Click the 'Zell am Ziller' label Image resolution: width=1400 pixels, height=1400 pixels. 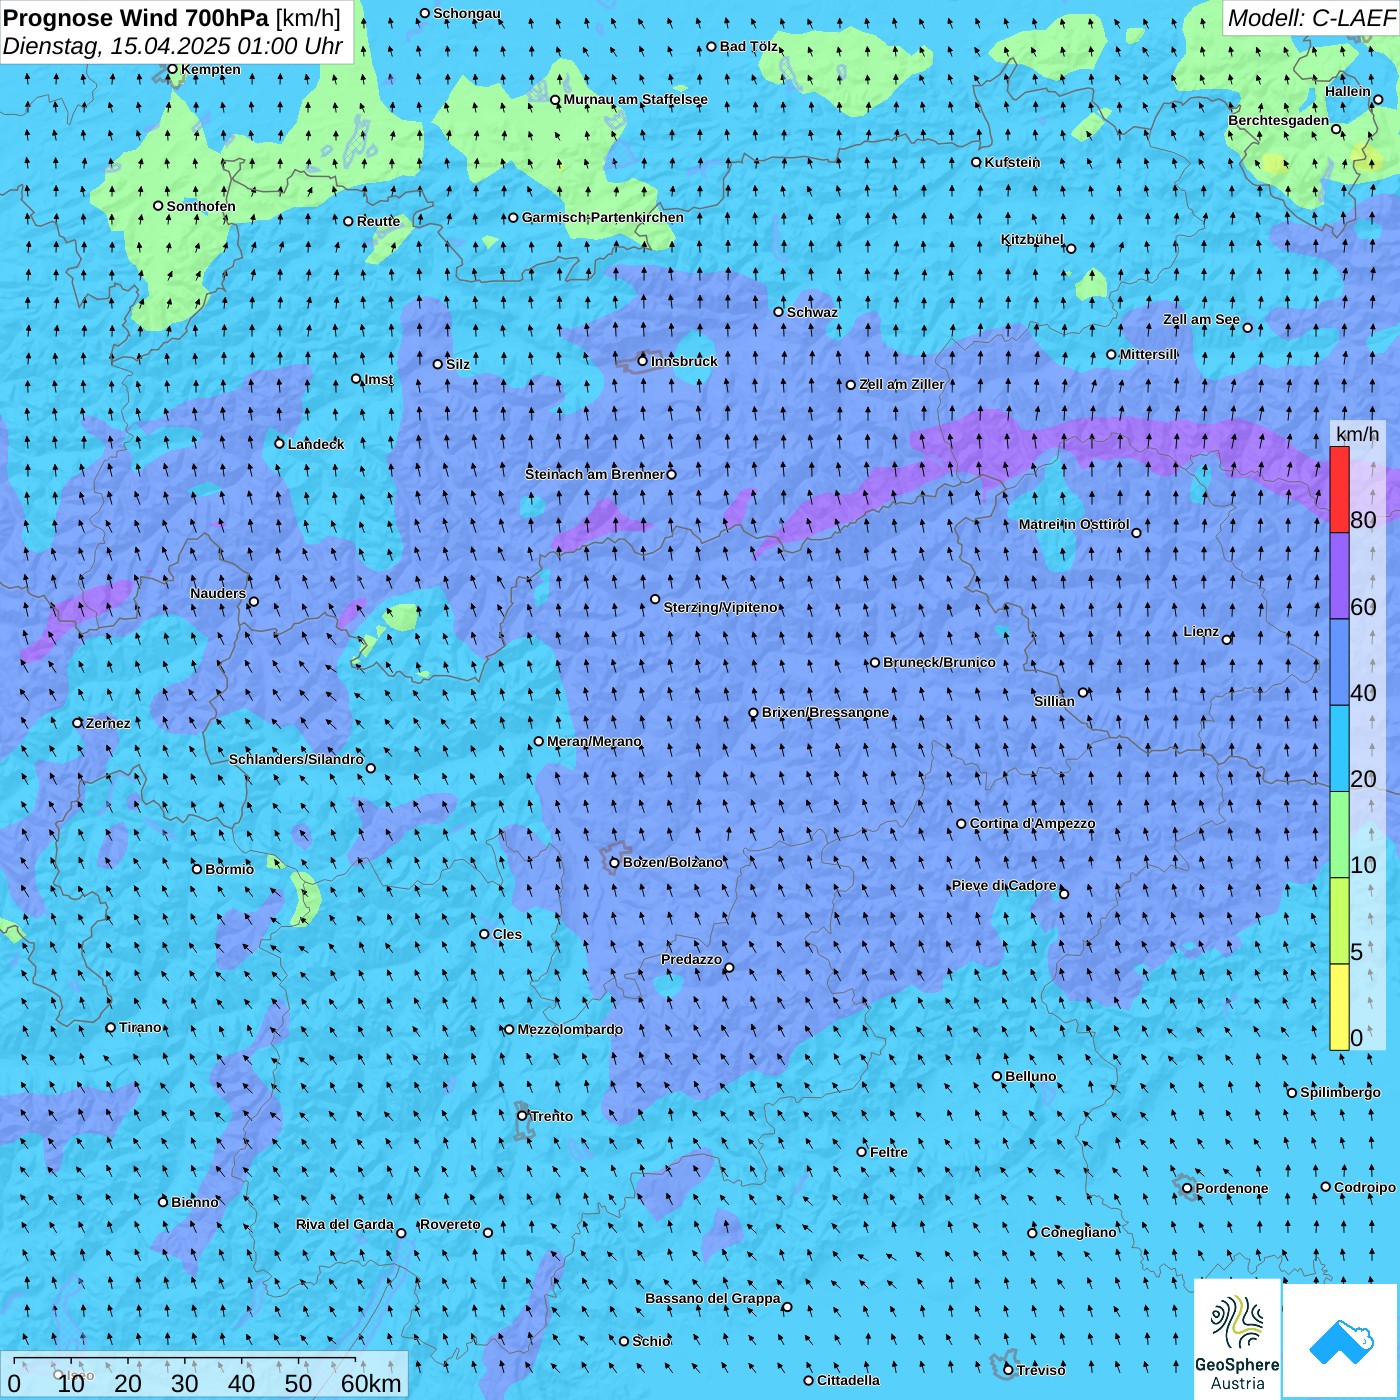(901, 384)
